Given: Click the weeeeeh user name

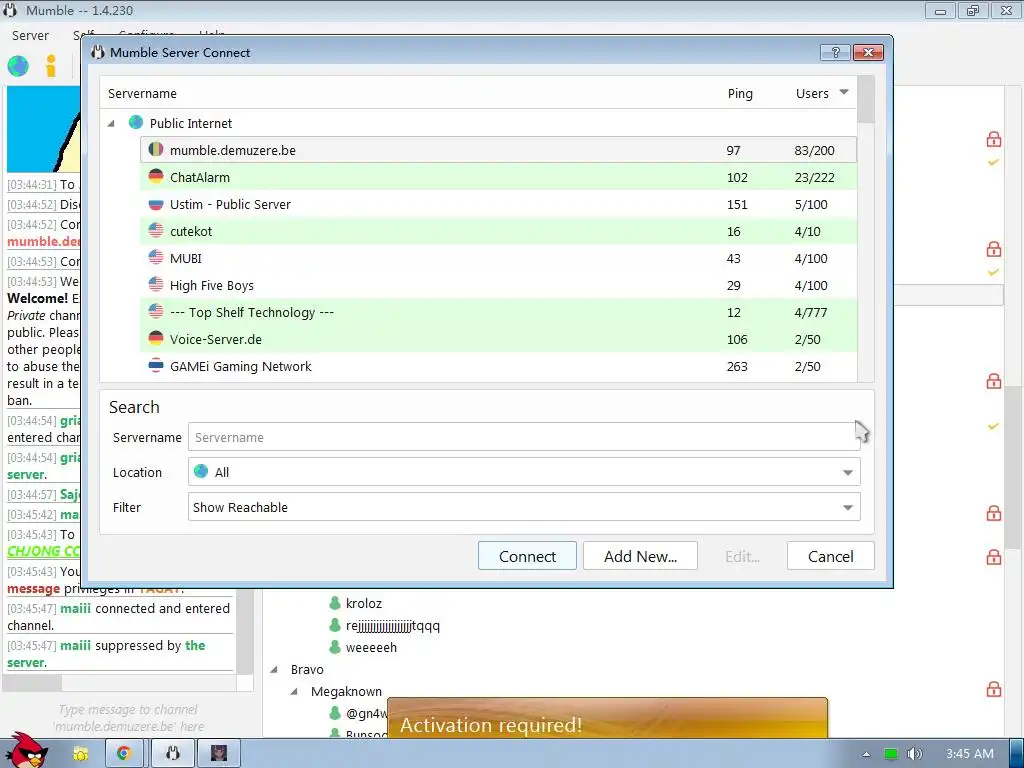Looking at the screenshot, I should [371, 647].
